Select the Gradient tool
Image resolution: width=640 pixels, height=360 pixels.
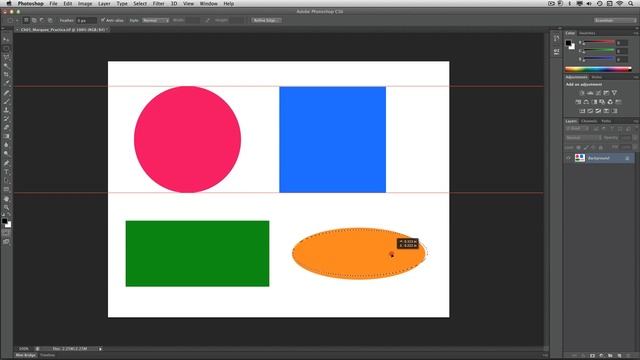[6, 136]
